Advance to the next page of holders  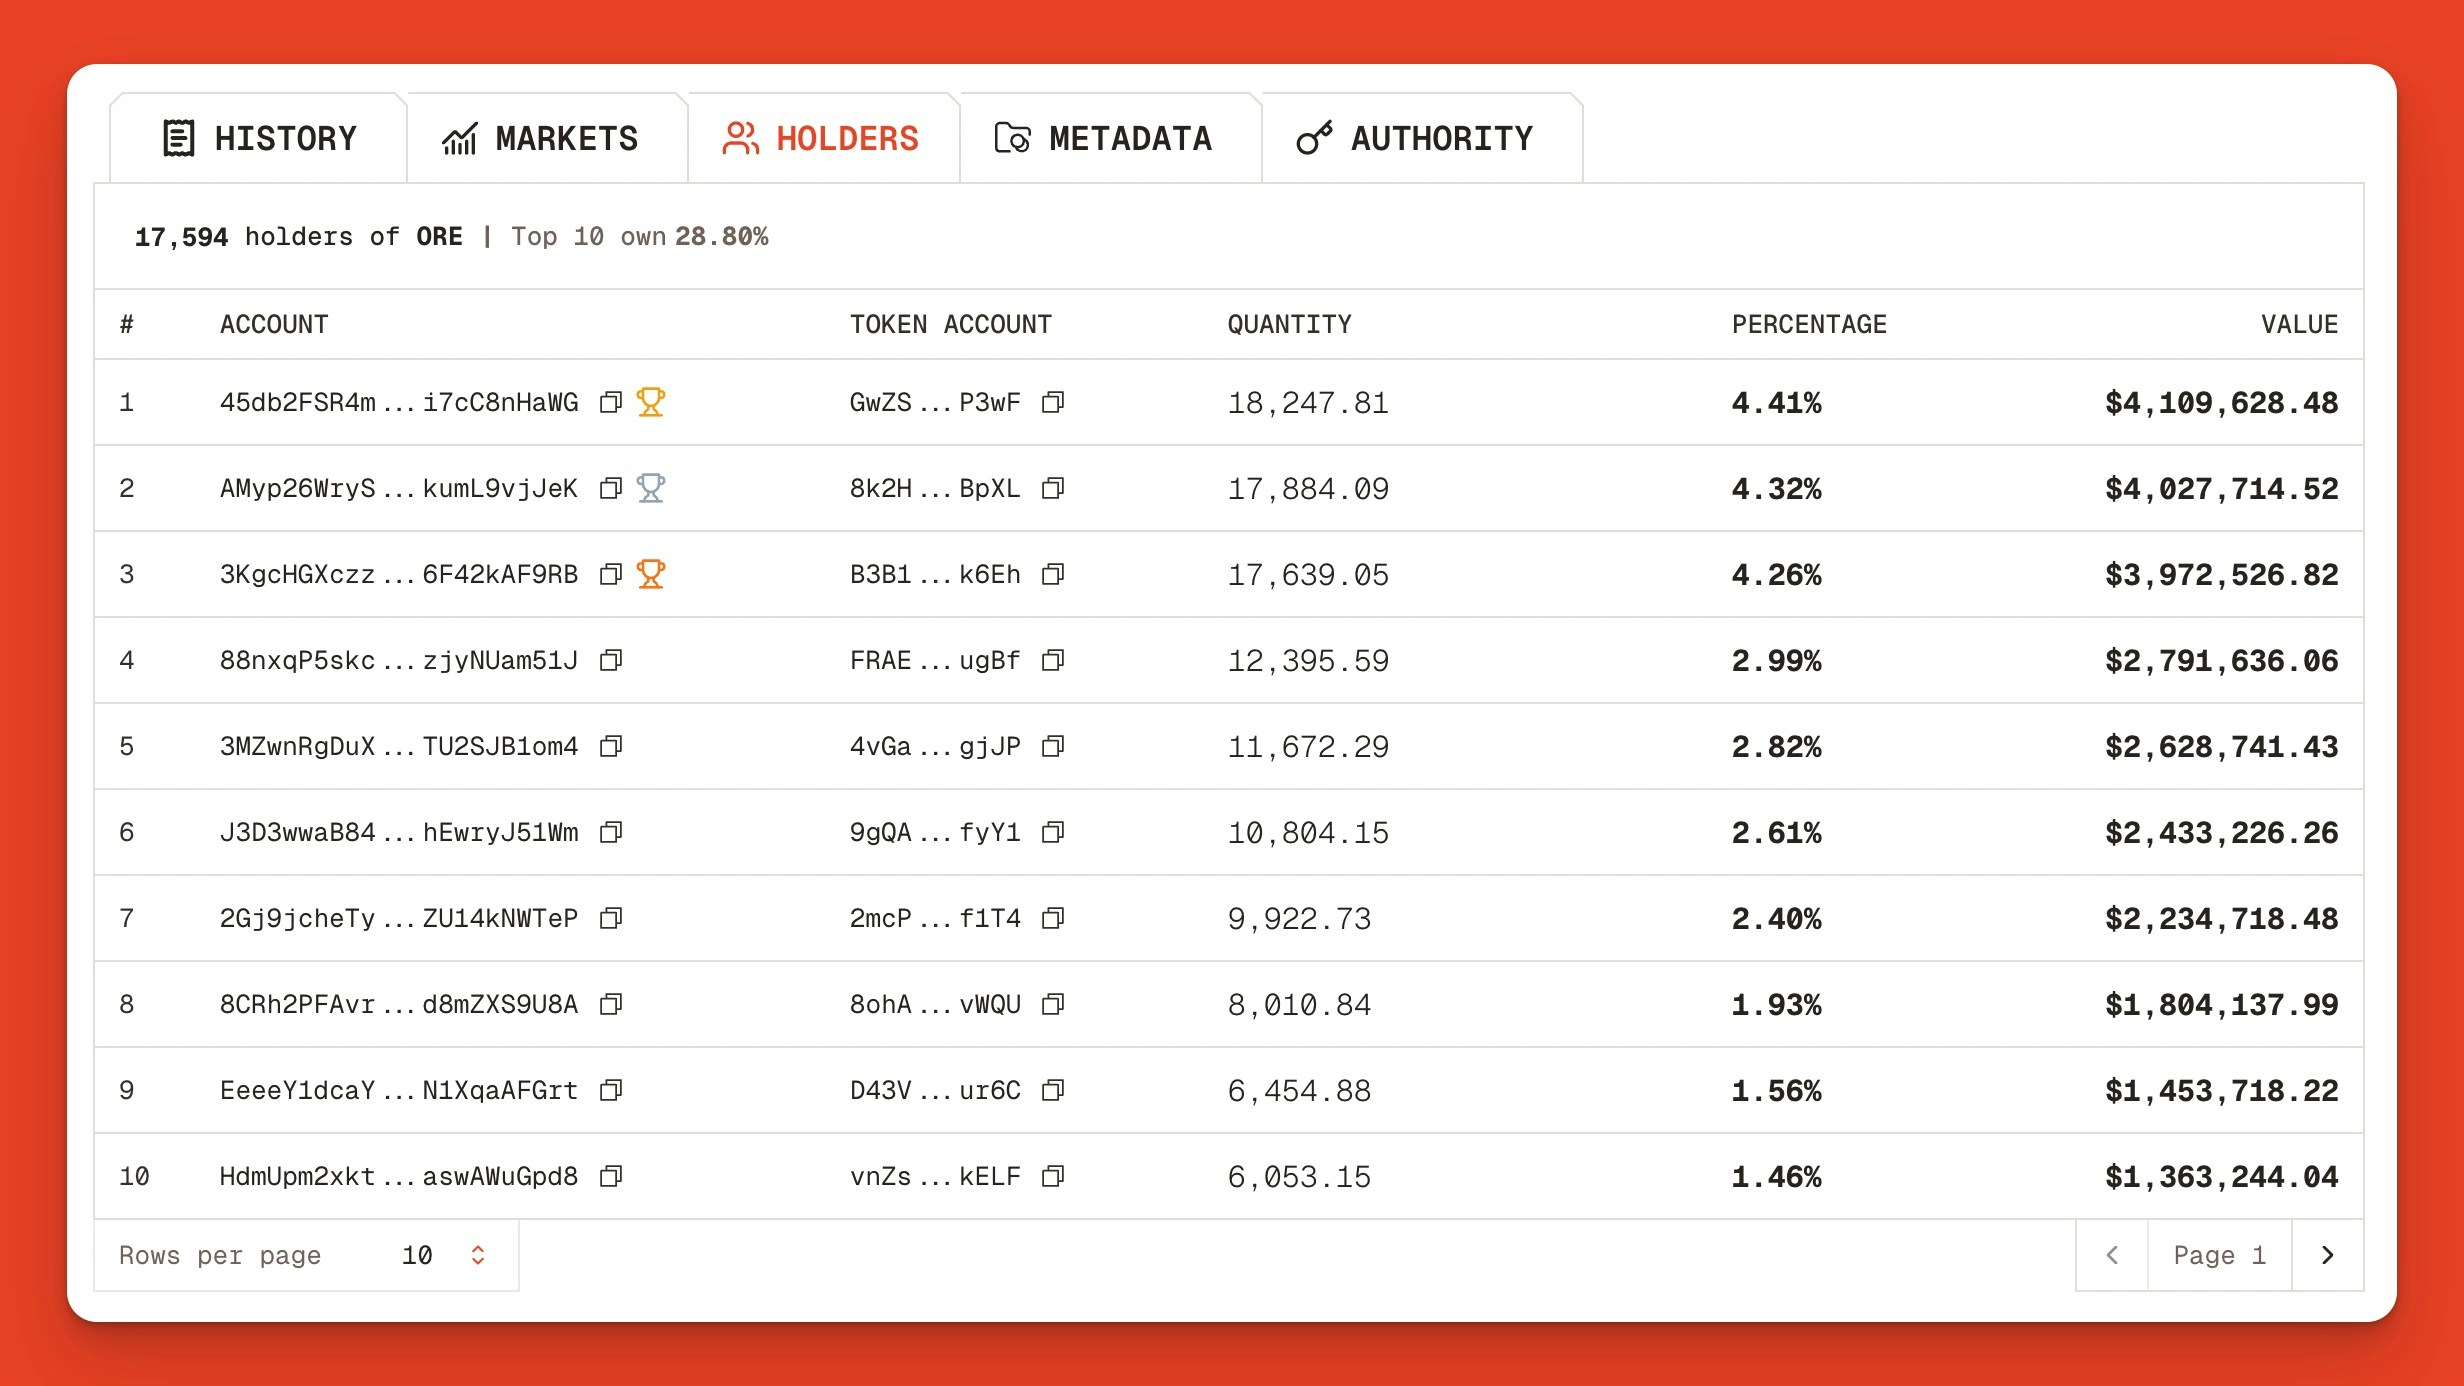(2327, 1255)
